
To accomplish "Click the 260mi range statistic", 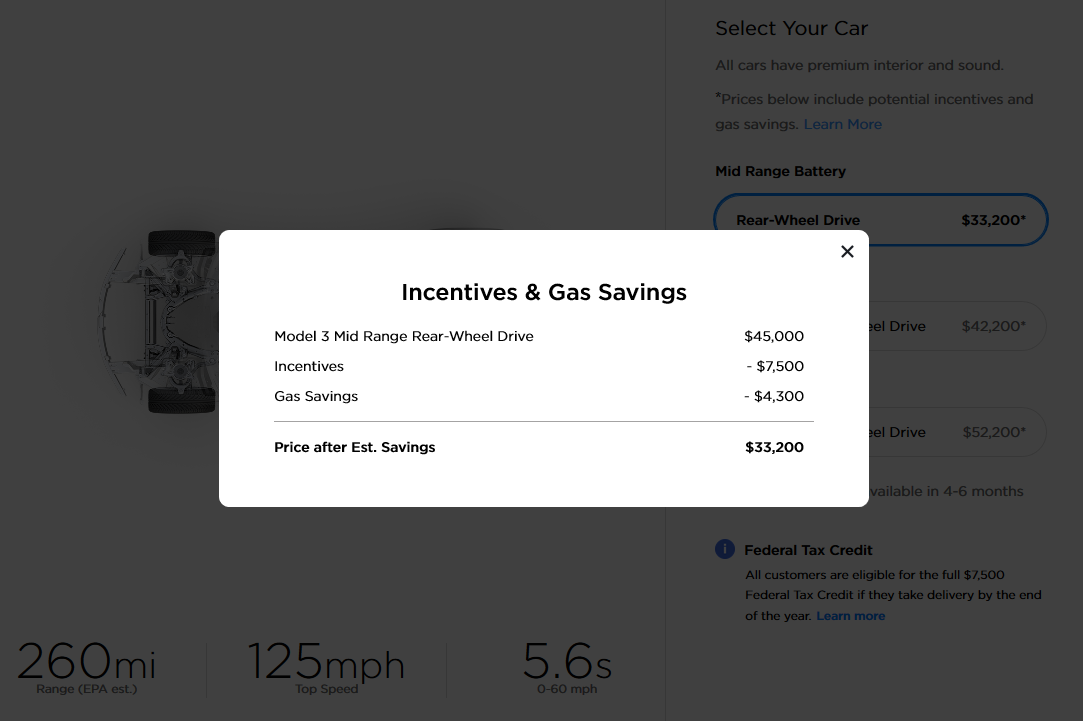I will coord(86,666).
